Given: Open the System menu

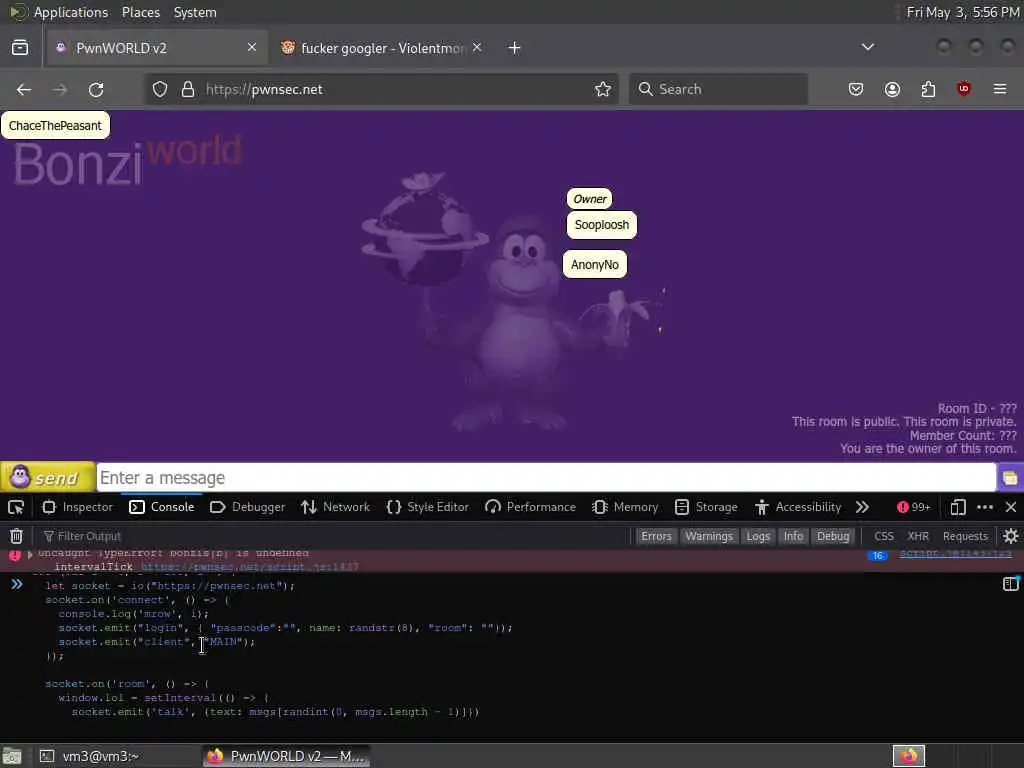Looking at the screenshot, I should pyautogui.click(x=195, y=12).
